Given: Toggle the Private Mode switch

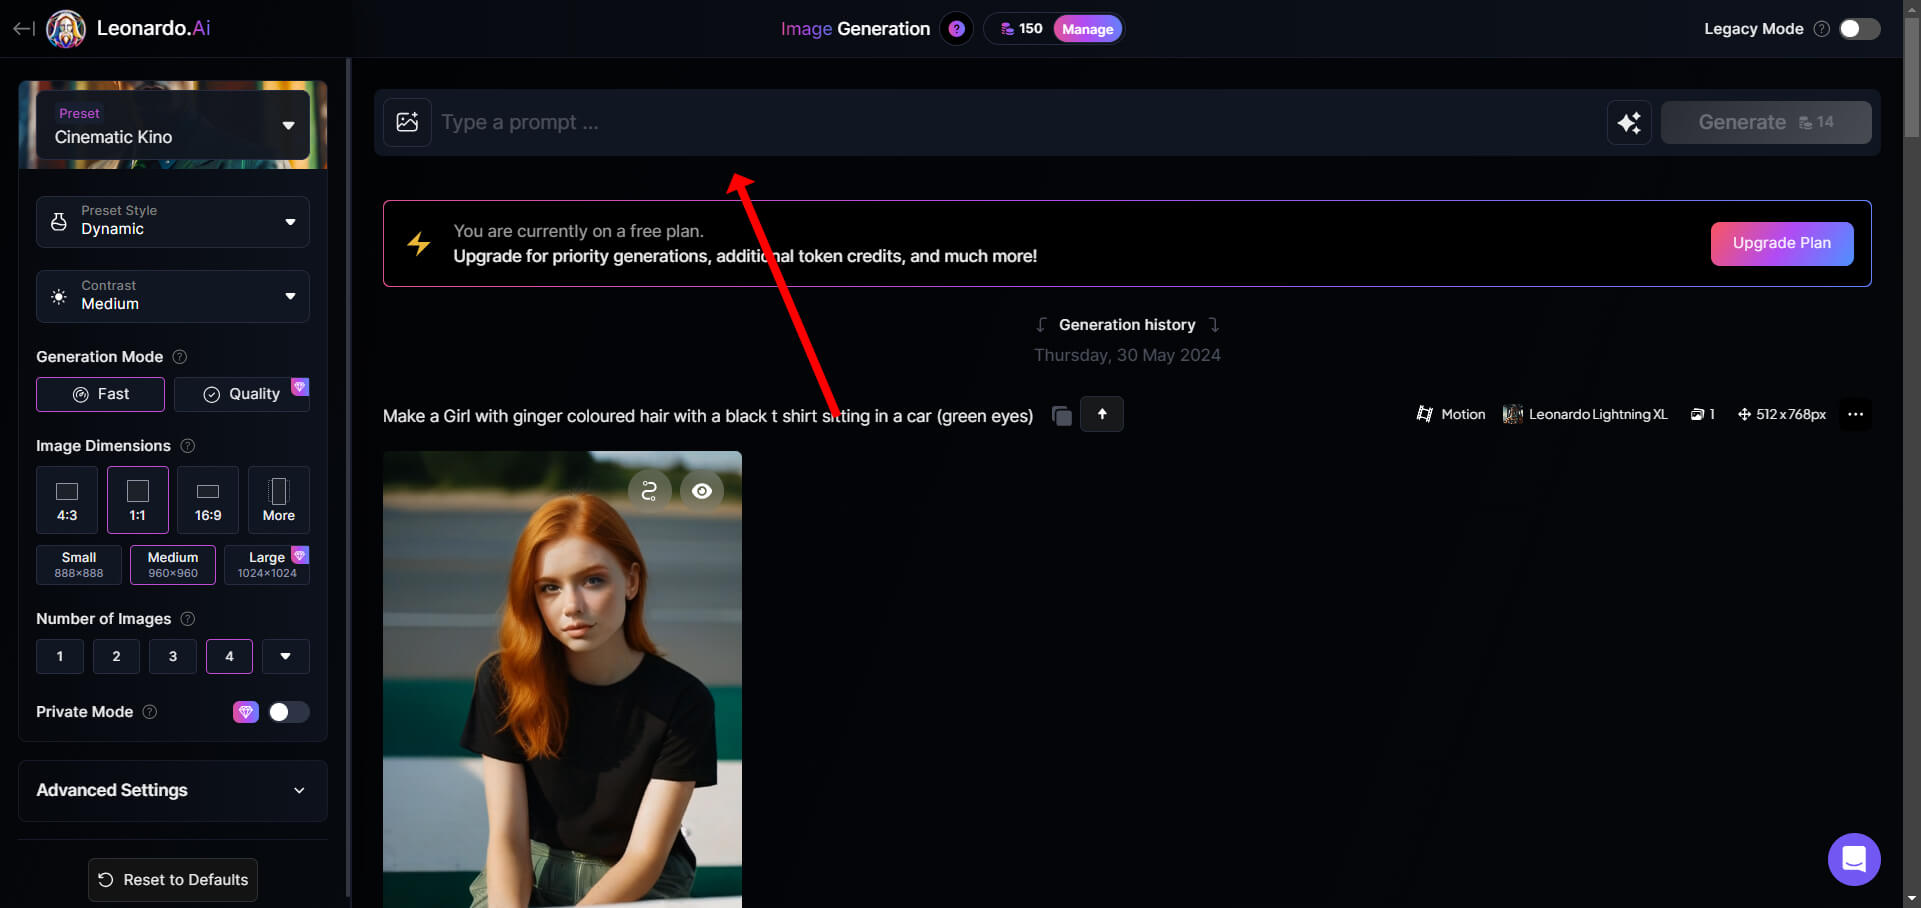Looking at the screenshot, I should [x=288, y=712].
